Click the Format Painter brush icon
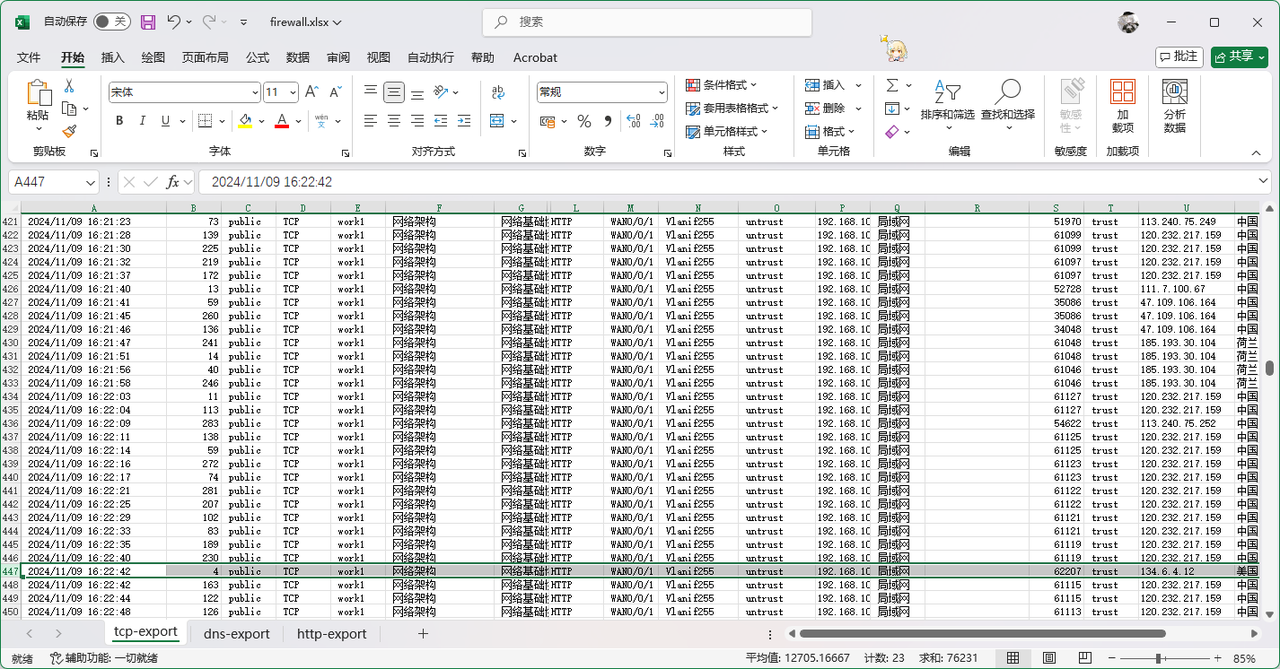 pos(69,130)
